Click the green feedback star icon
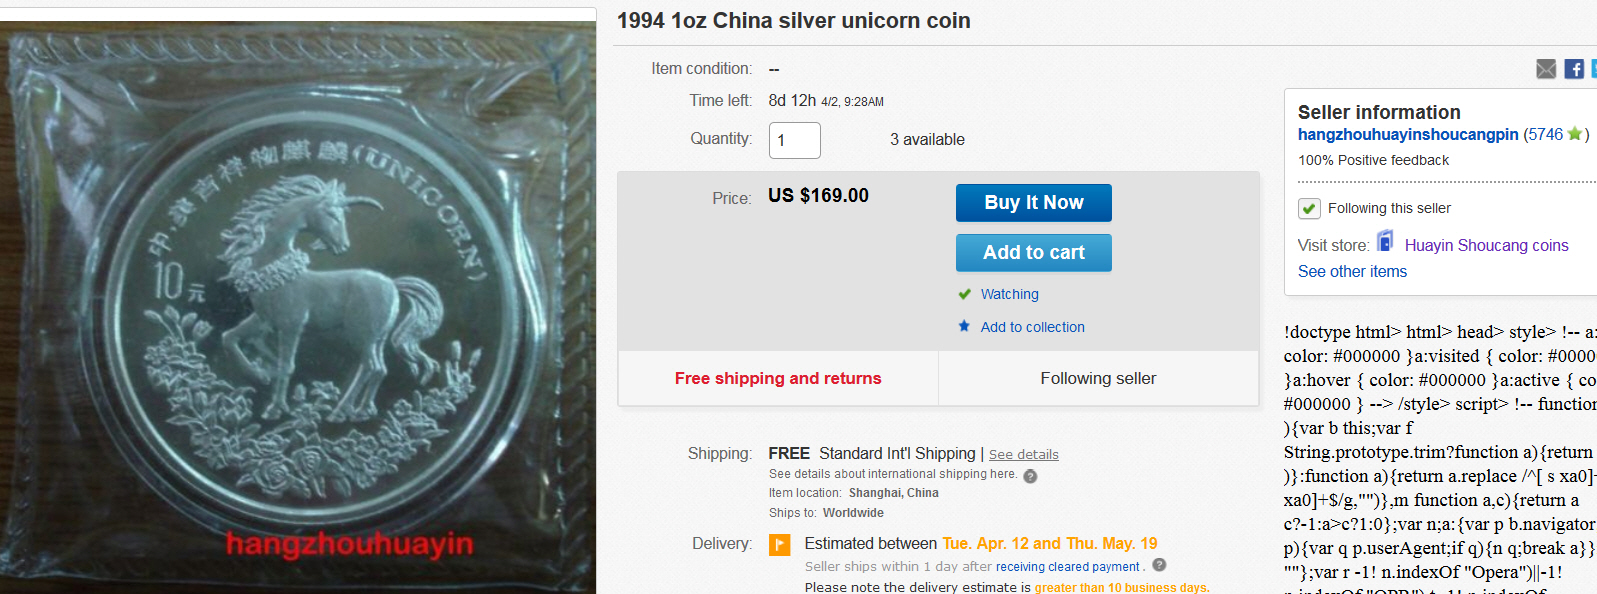The image size is (1597, 594). tap(1575, 134)
